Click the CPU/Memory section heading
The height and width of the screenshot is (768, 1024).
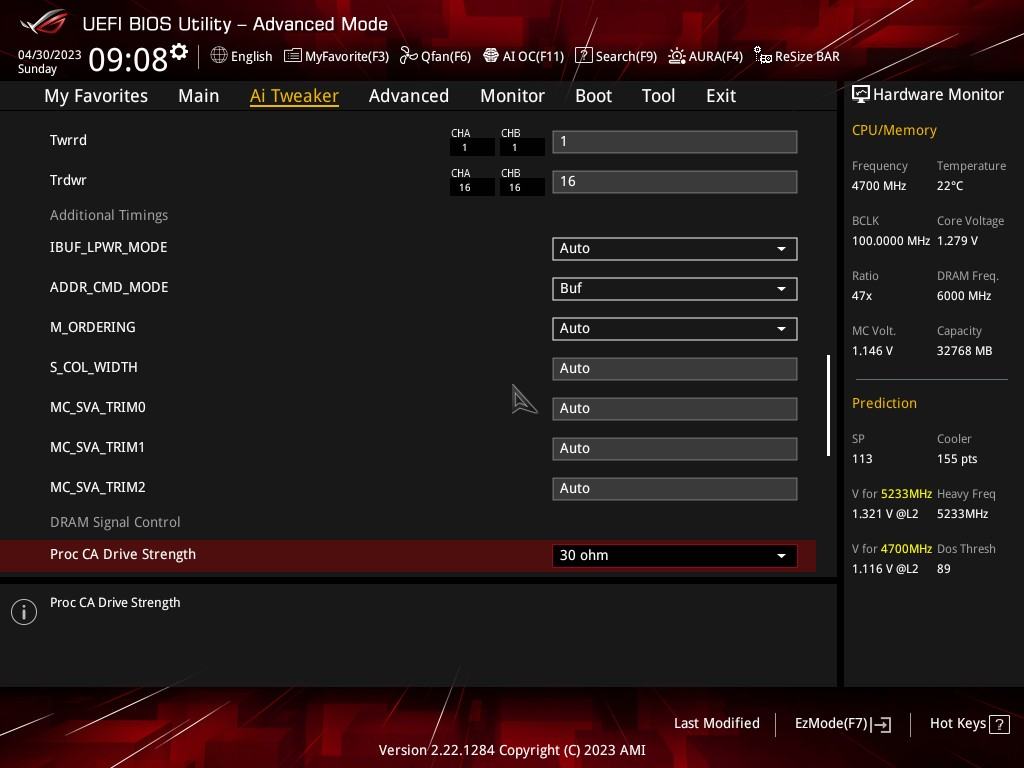894,130
